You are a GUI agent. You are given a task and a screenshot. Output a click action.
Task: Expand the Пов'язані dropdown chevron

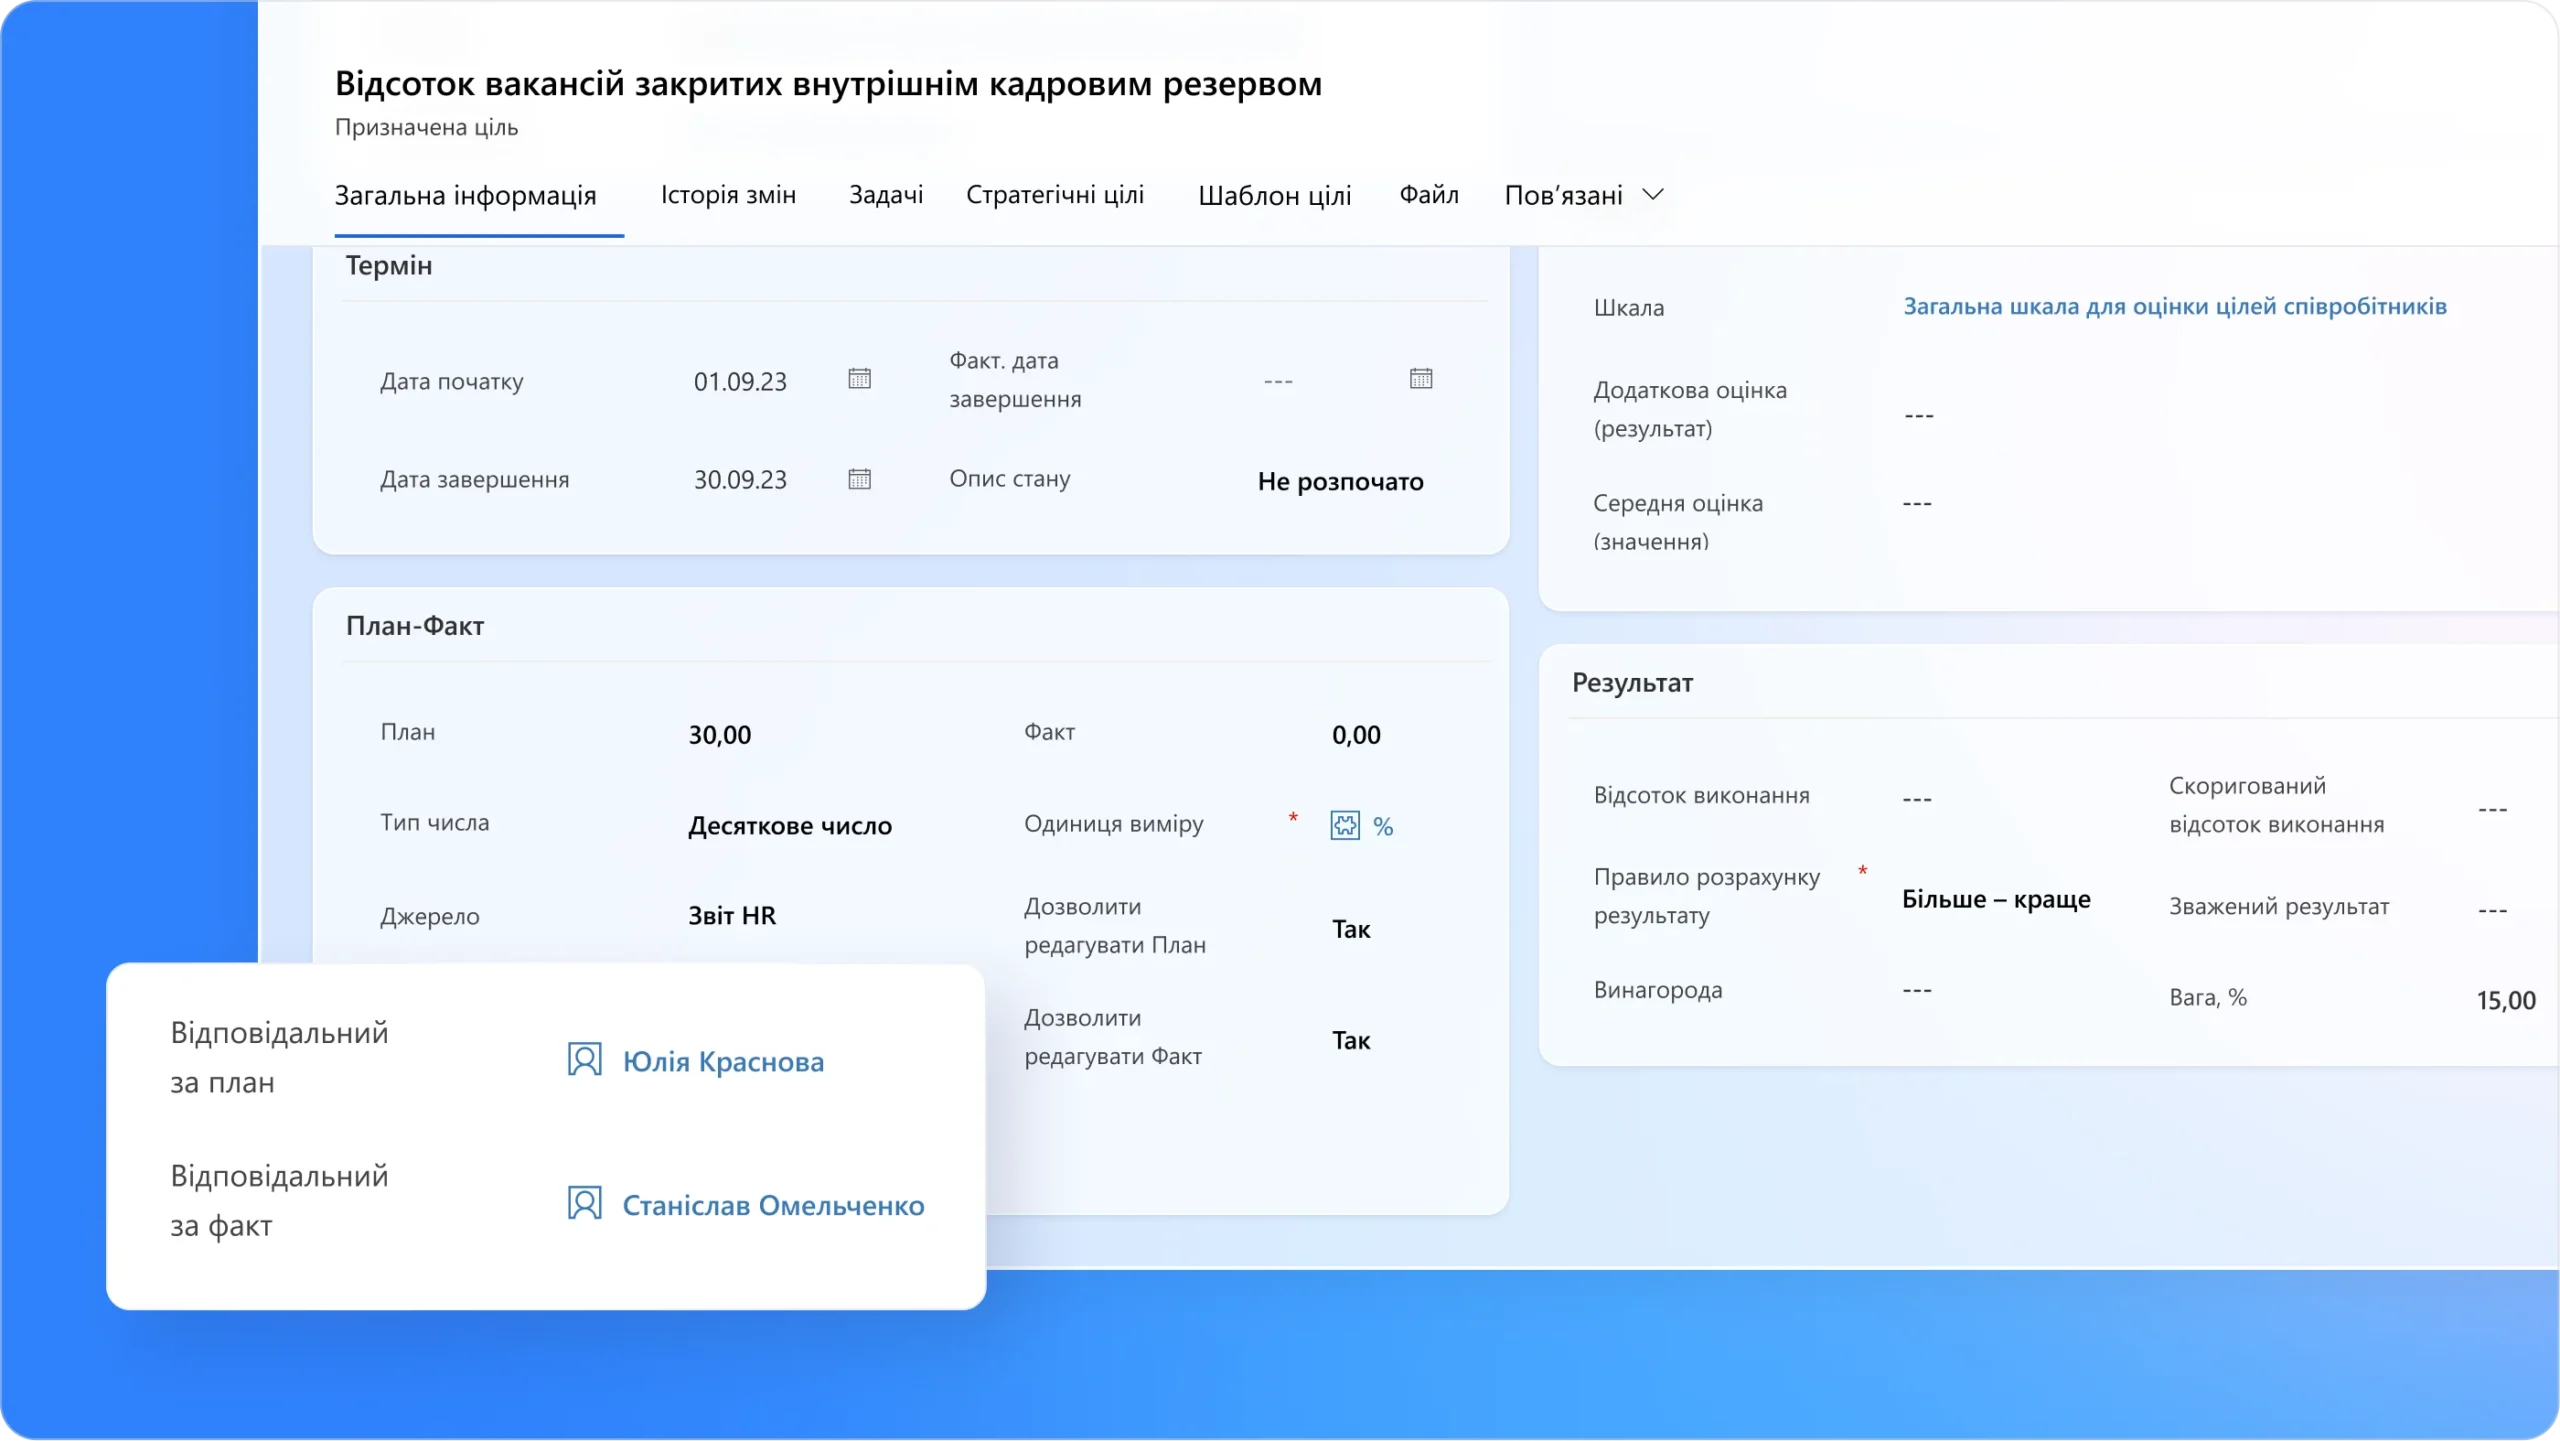coord(1653,195)
